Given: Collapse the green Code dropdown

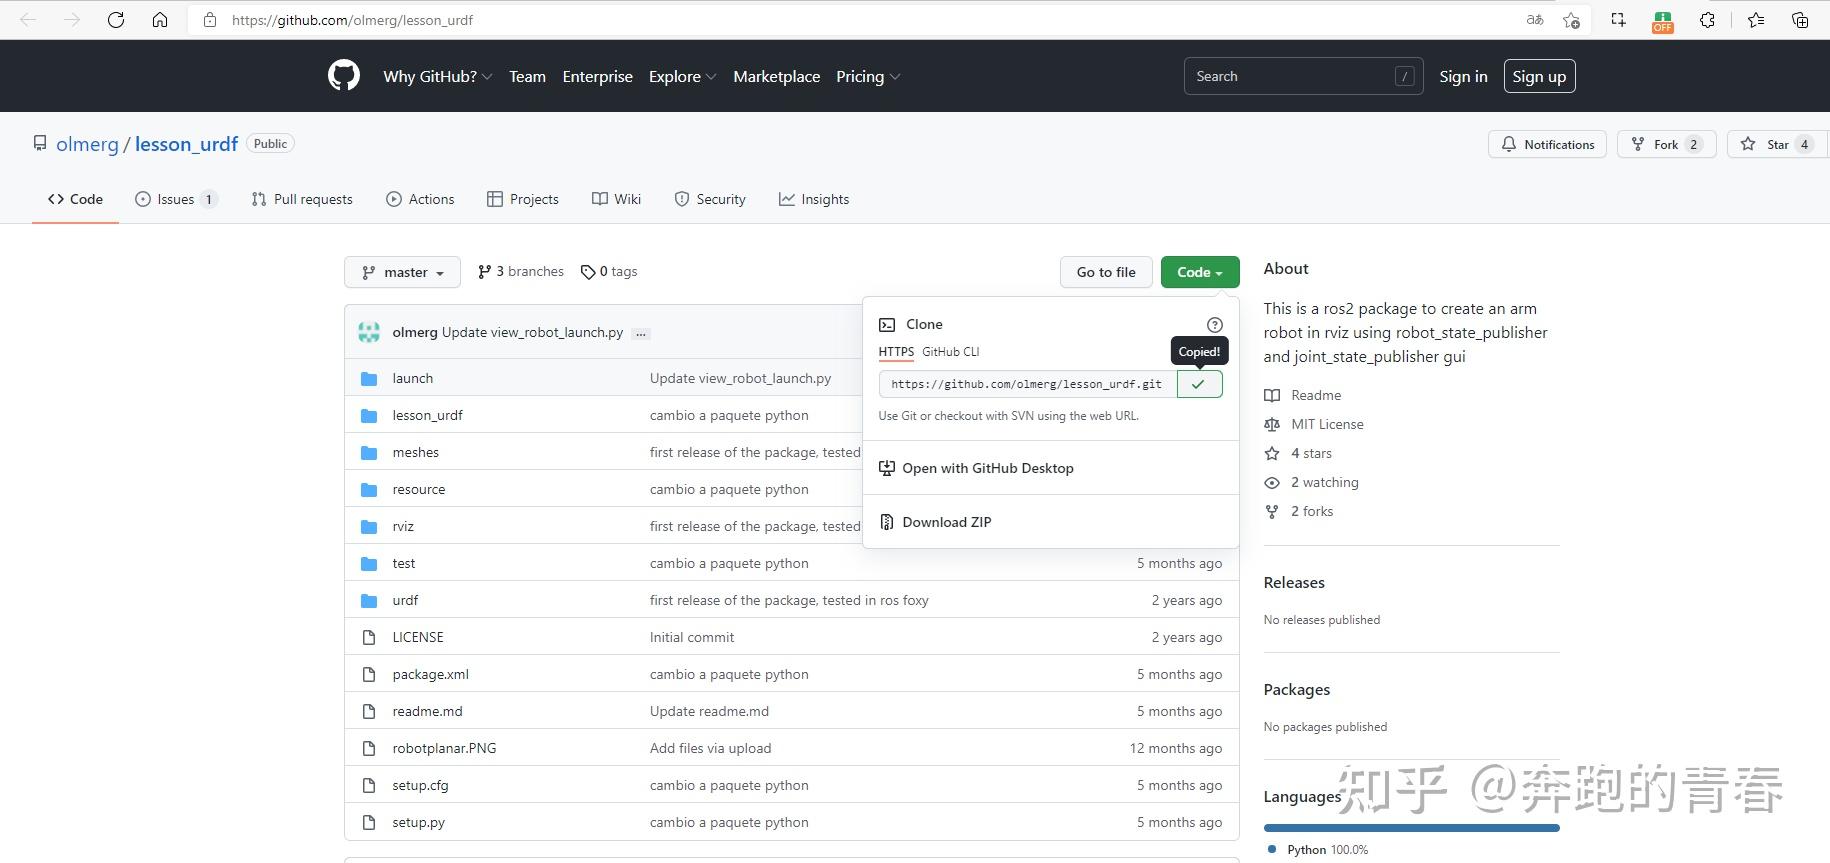Looking at the screenshot, I should point(1199,272).
